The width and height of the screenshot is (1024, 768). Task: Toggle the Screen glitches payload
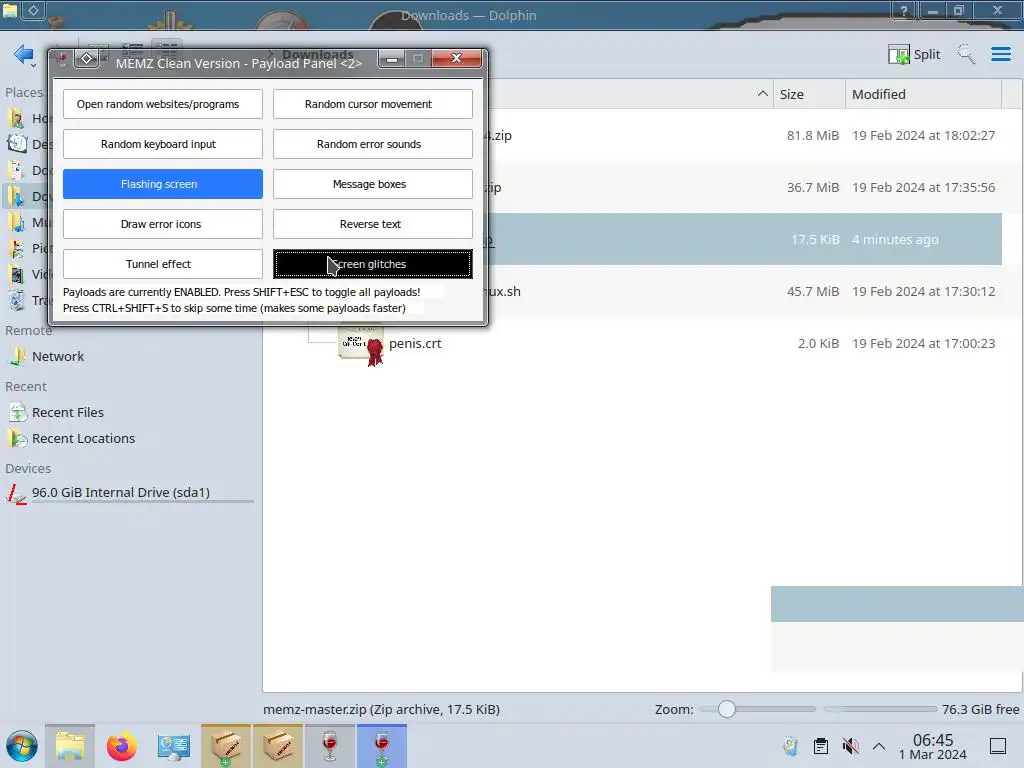coord(372,264)
